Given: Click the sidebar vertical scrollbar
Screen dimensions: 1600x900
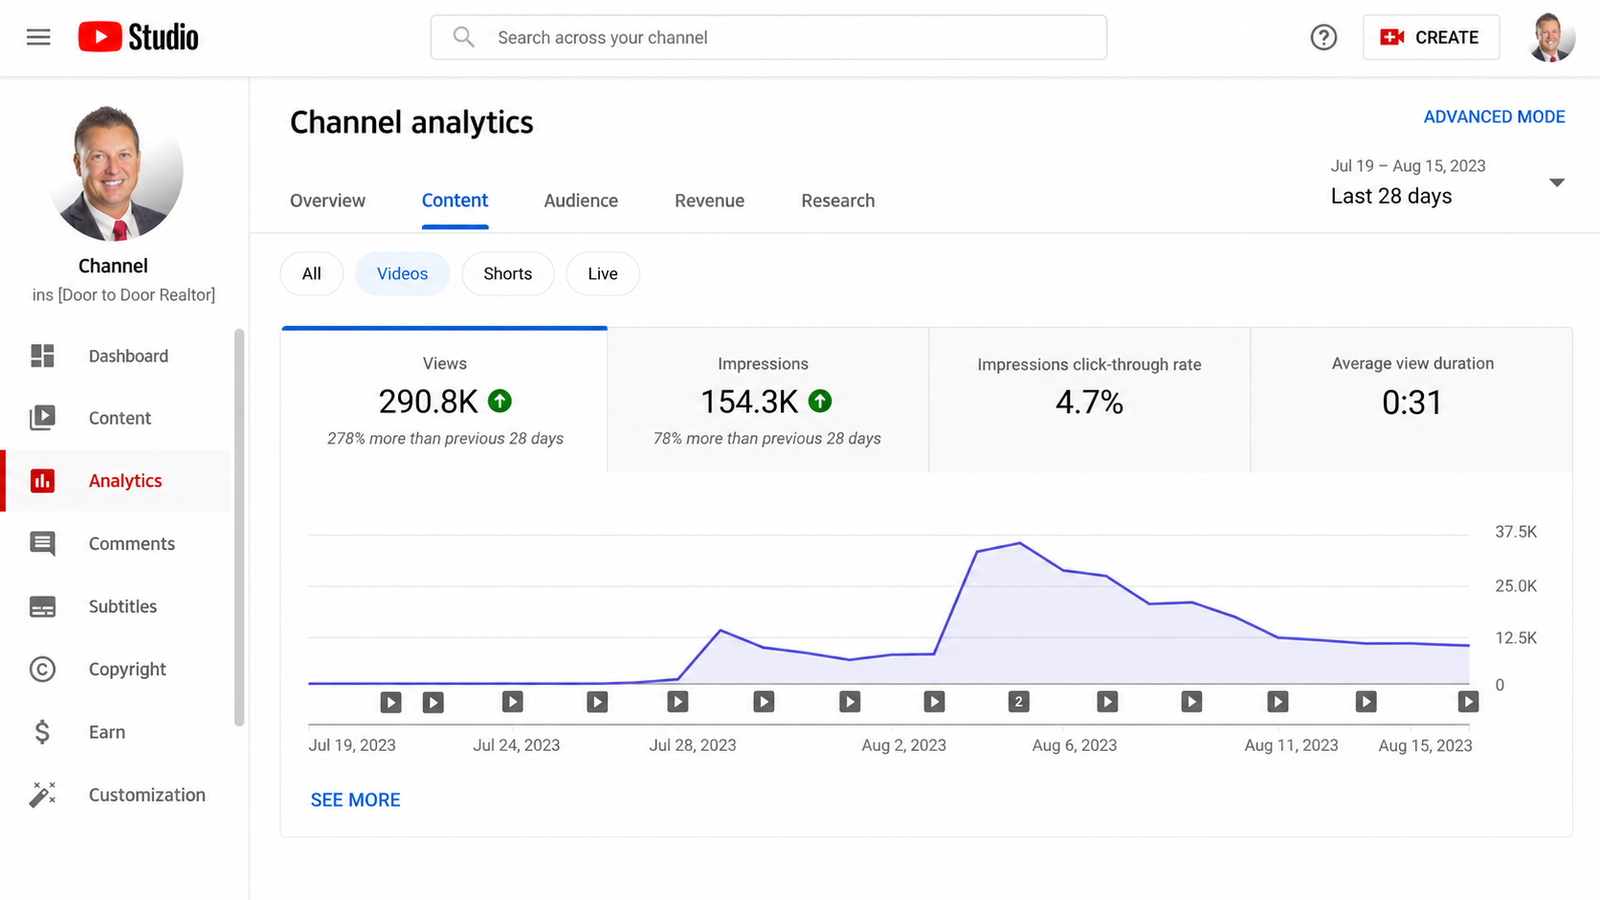Looking at the screenshot, I should click(x=239, y=527).
